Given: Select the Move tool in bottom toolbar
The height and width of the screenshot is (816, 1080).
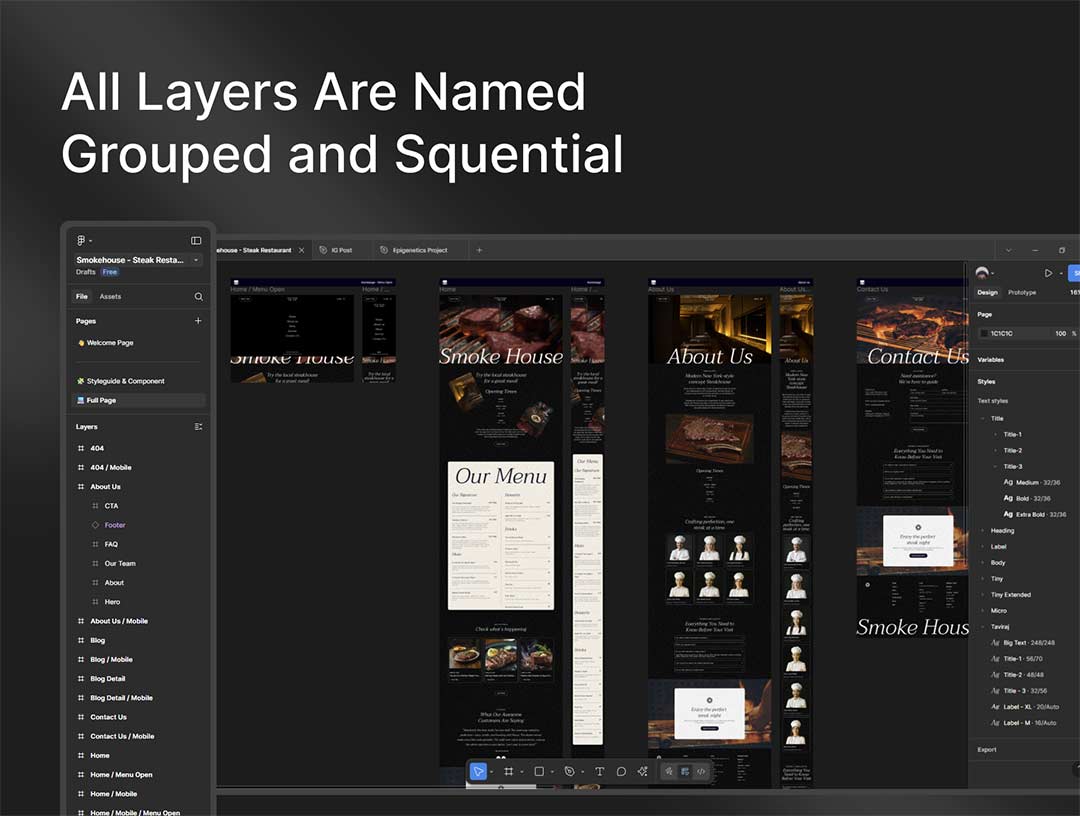Looking at the screenshot, I should pos(479,771).
